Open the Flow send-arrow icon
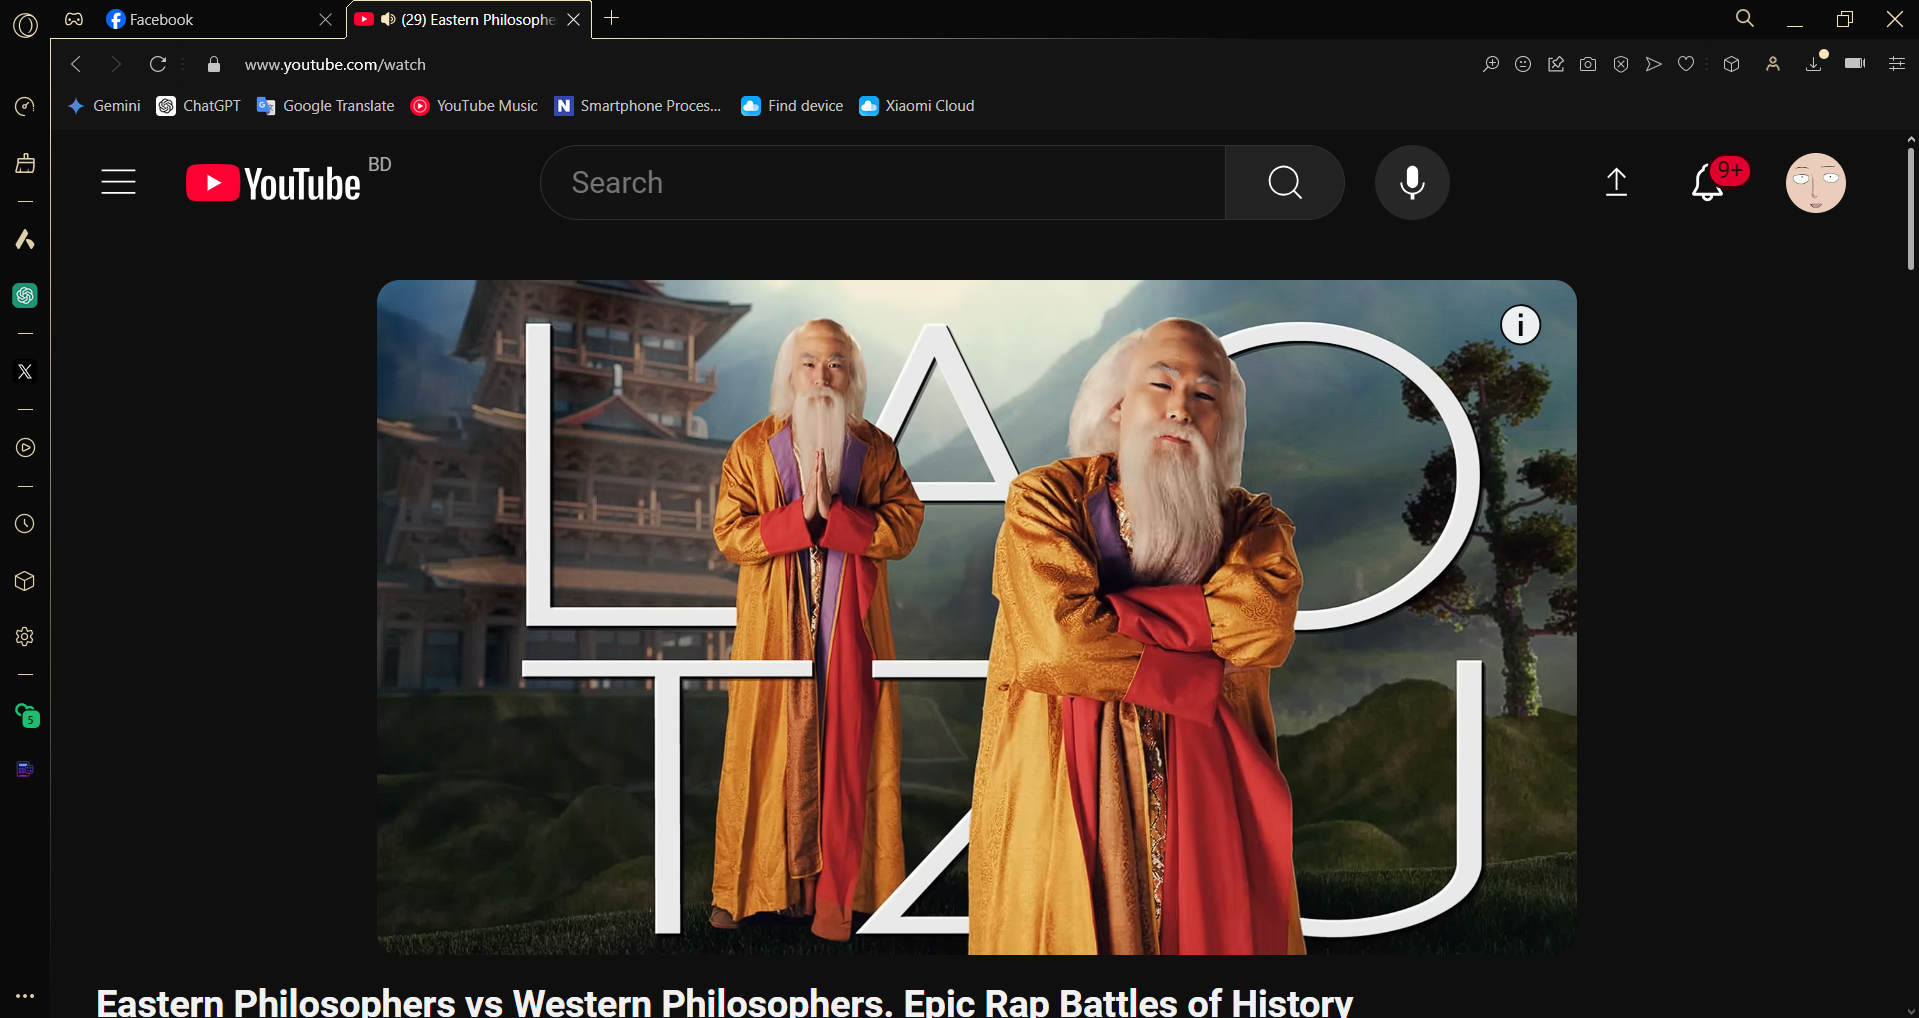This screenshot has width=1919, height=1018. 1654,64
